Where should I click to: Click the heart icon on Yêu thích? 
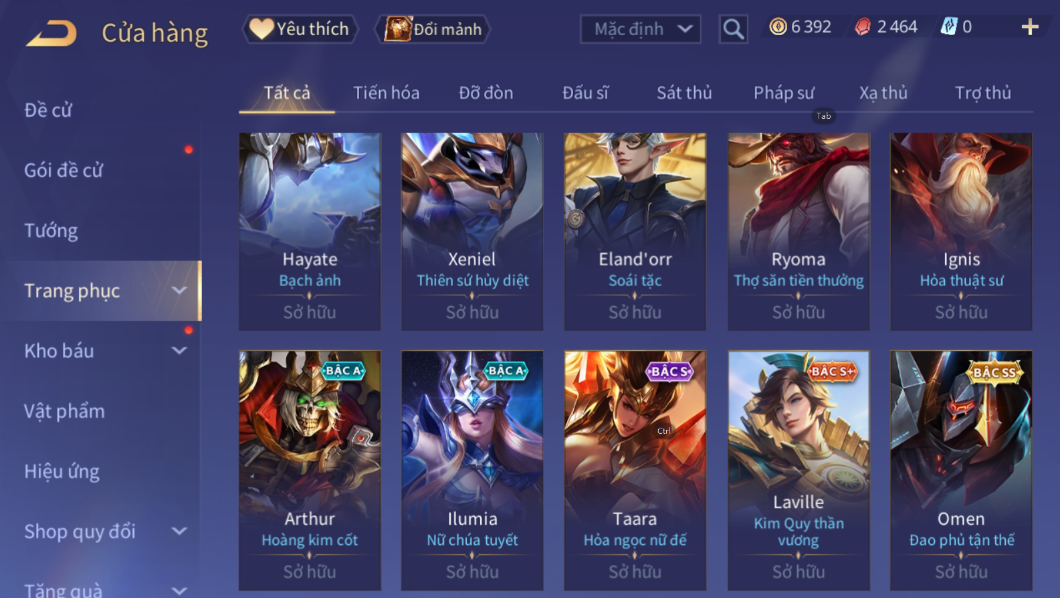[x=261, y=28]
